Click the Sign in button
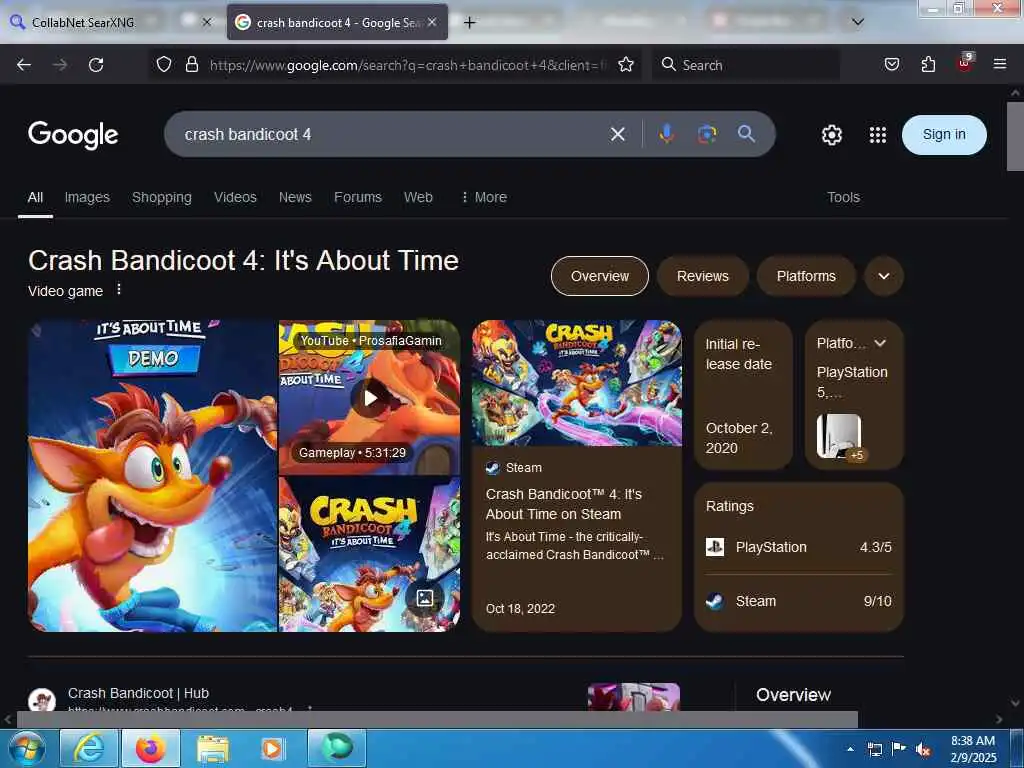1024x768 pixels. [944, 135]
